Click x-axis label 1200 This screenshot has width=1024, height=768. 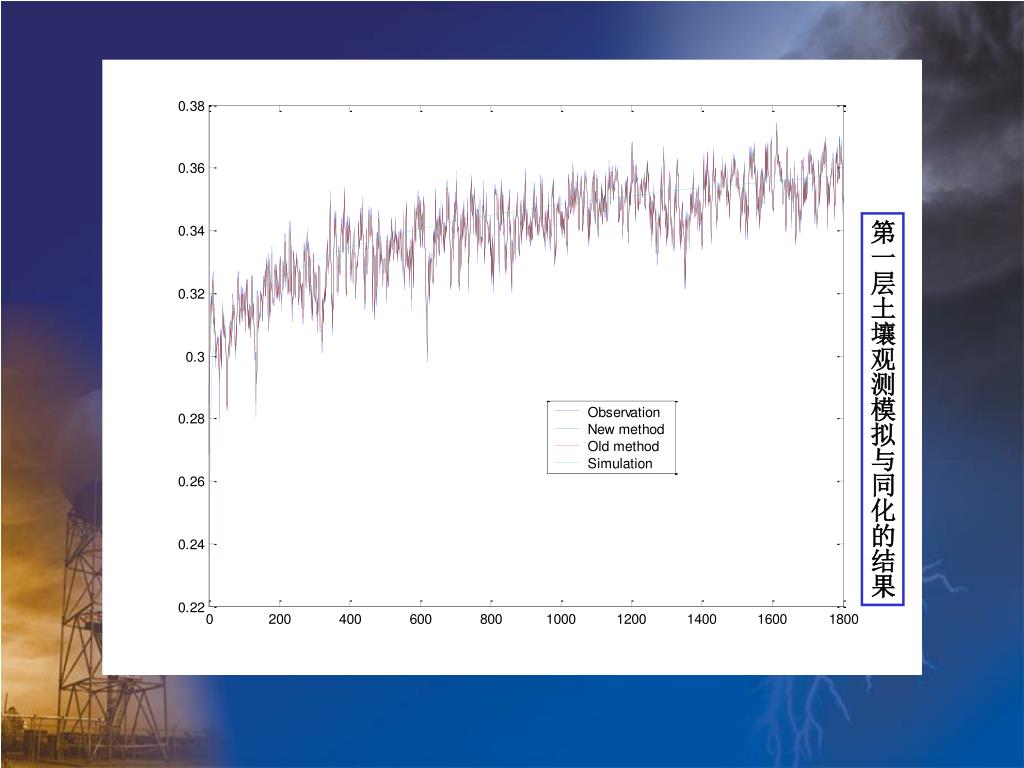coord(632,619)
